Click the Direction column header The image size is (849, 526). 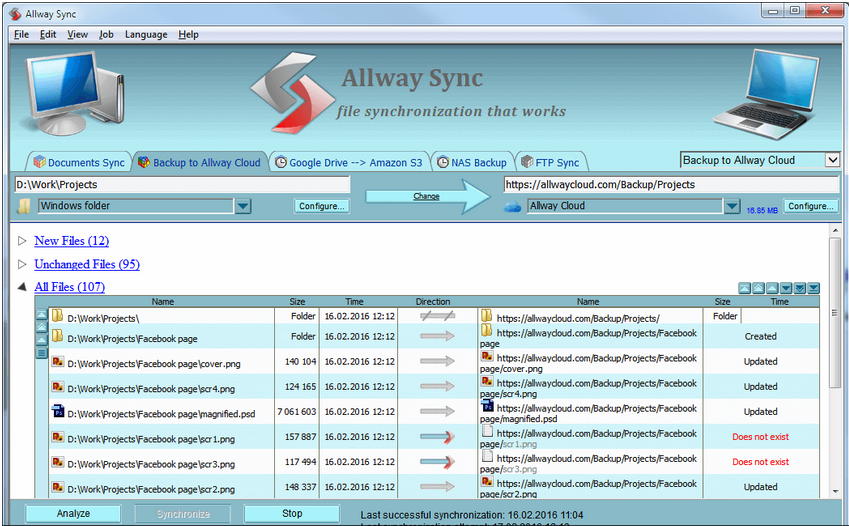click(x=433, y=302)
